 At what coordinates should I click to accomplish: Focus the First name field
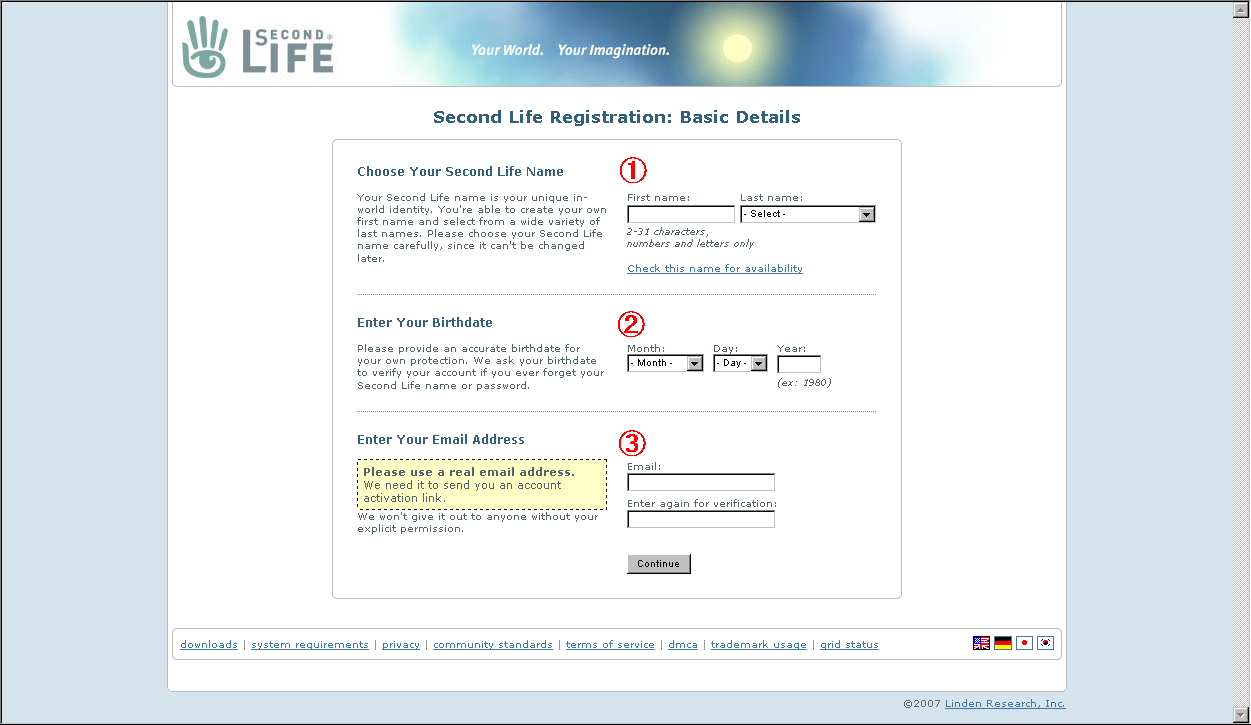[x=681, y=214]
